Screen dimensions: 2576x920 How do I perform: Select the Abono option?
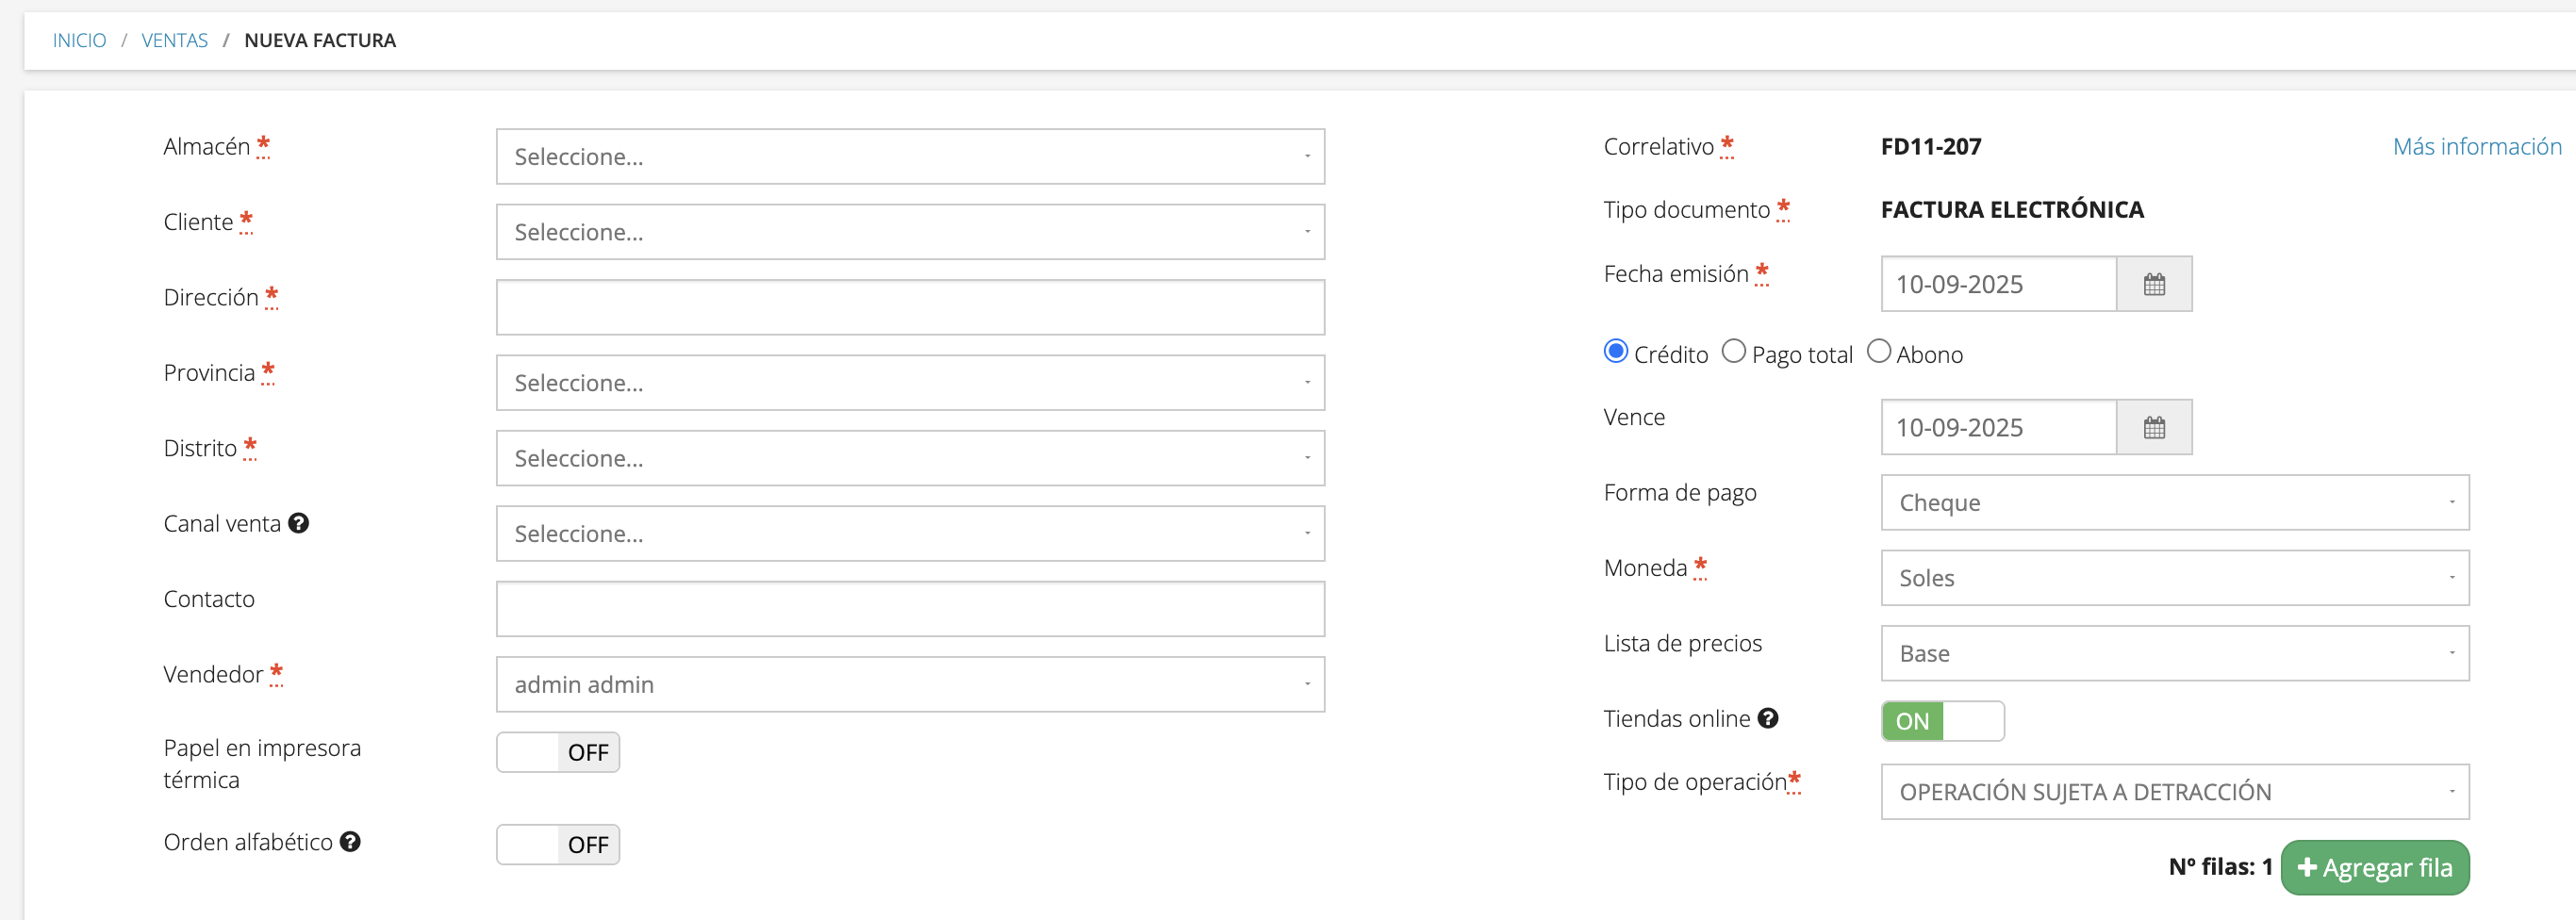tap(1878, 352)
